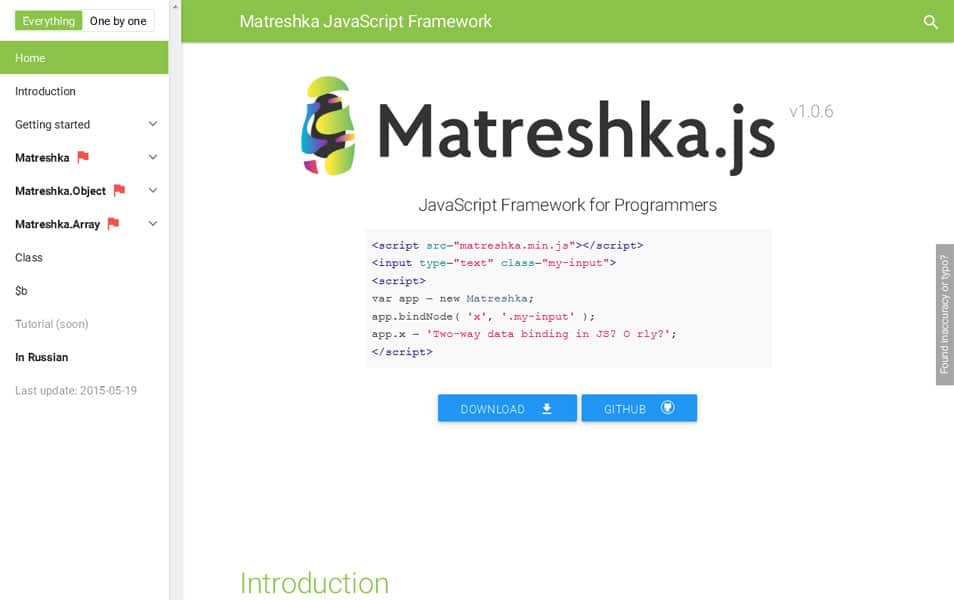Click the Matreshka doll logo

(x=329, y=125)
